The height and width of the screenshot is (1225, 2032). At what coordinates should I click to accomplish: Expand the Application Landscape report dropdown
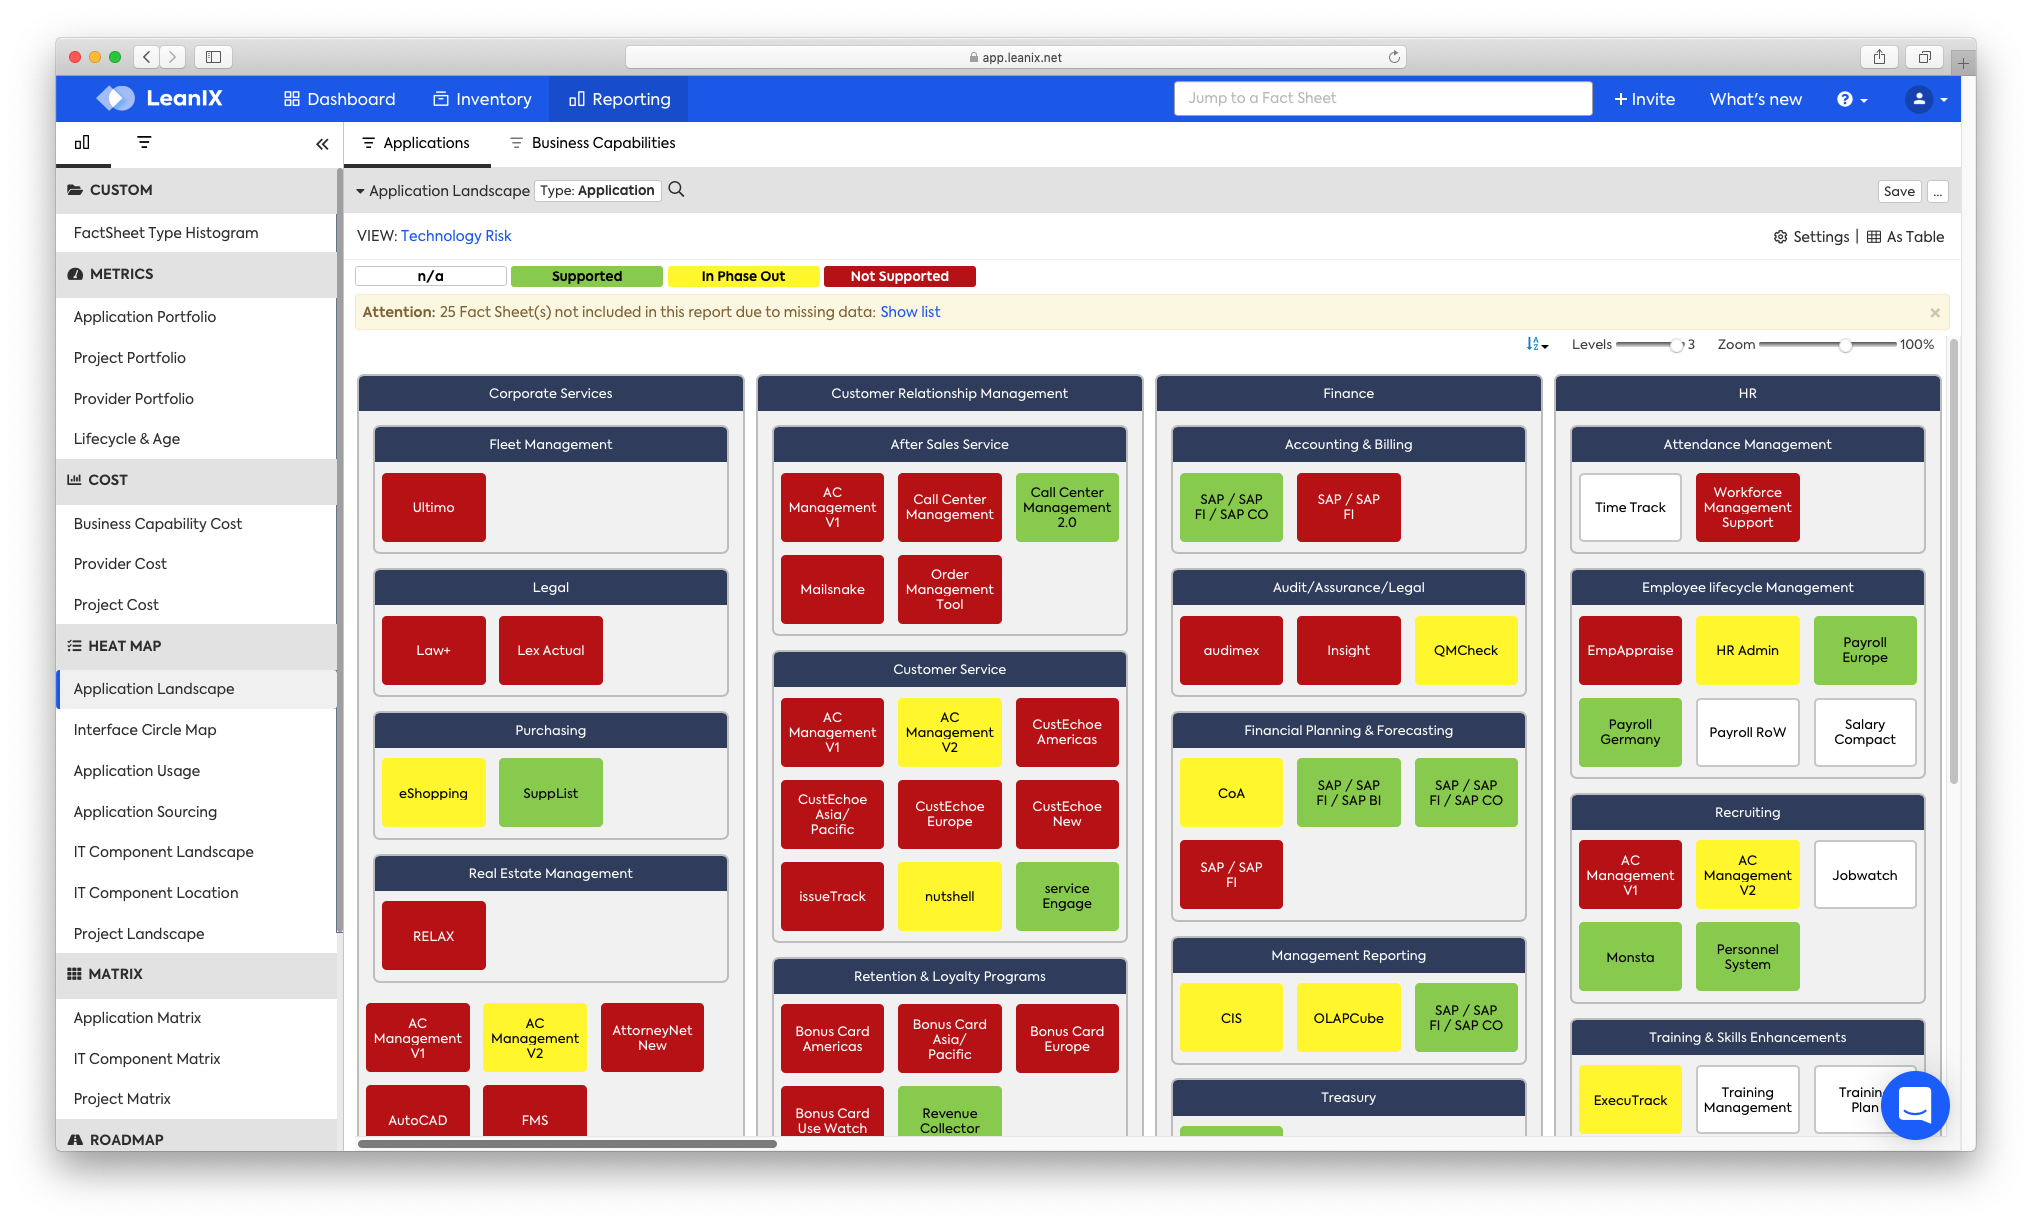[x=362, y=190]
